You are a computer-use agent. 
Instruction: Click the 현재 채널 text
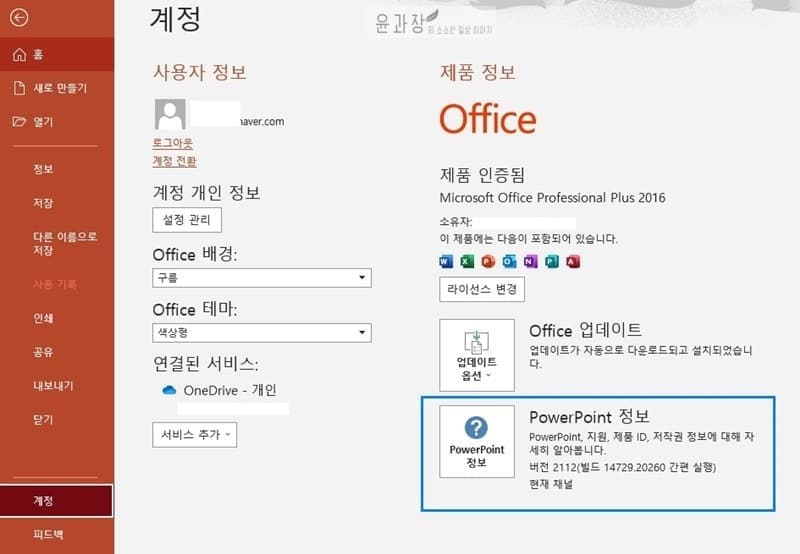pos(551,484)
